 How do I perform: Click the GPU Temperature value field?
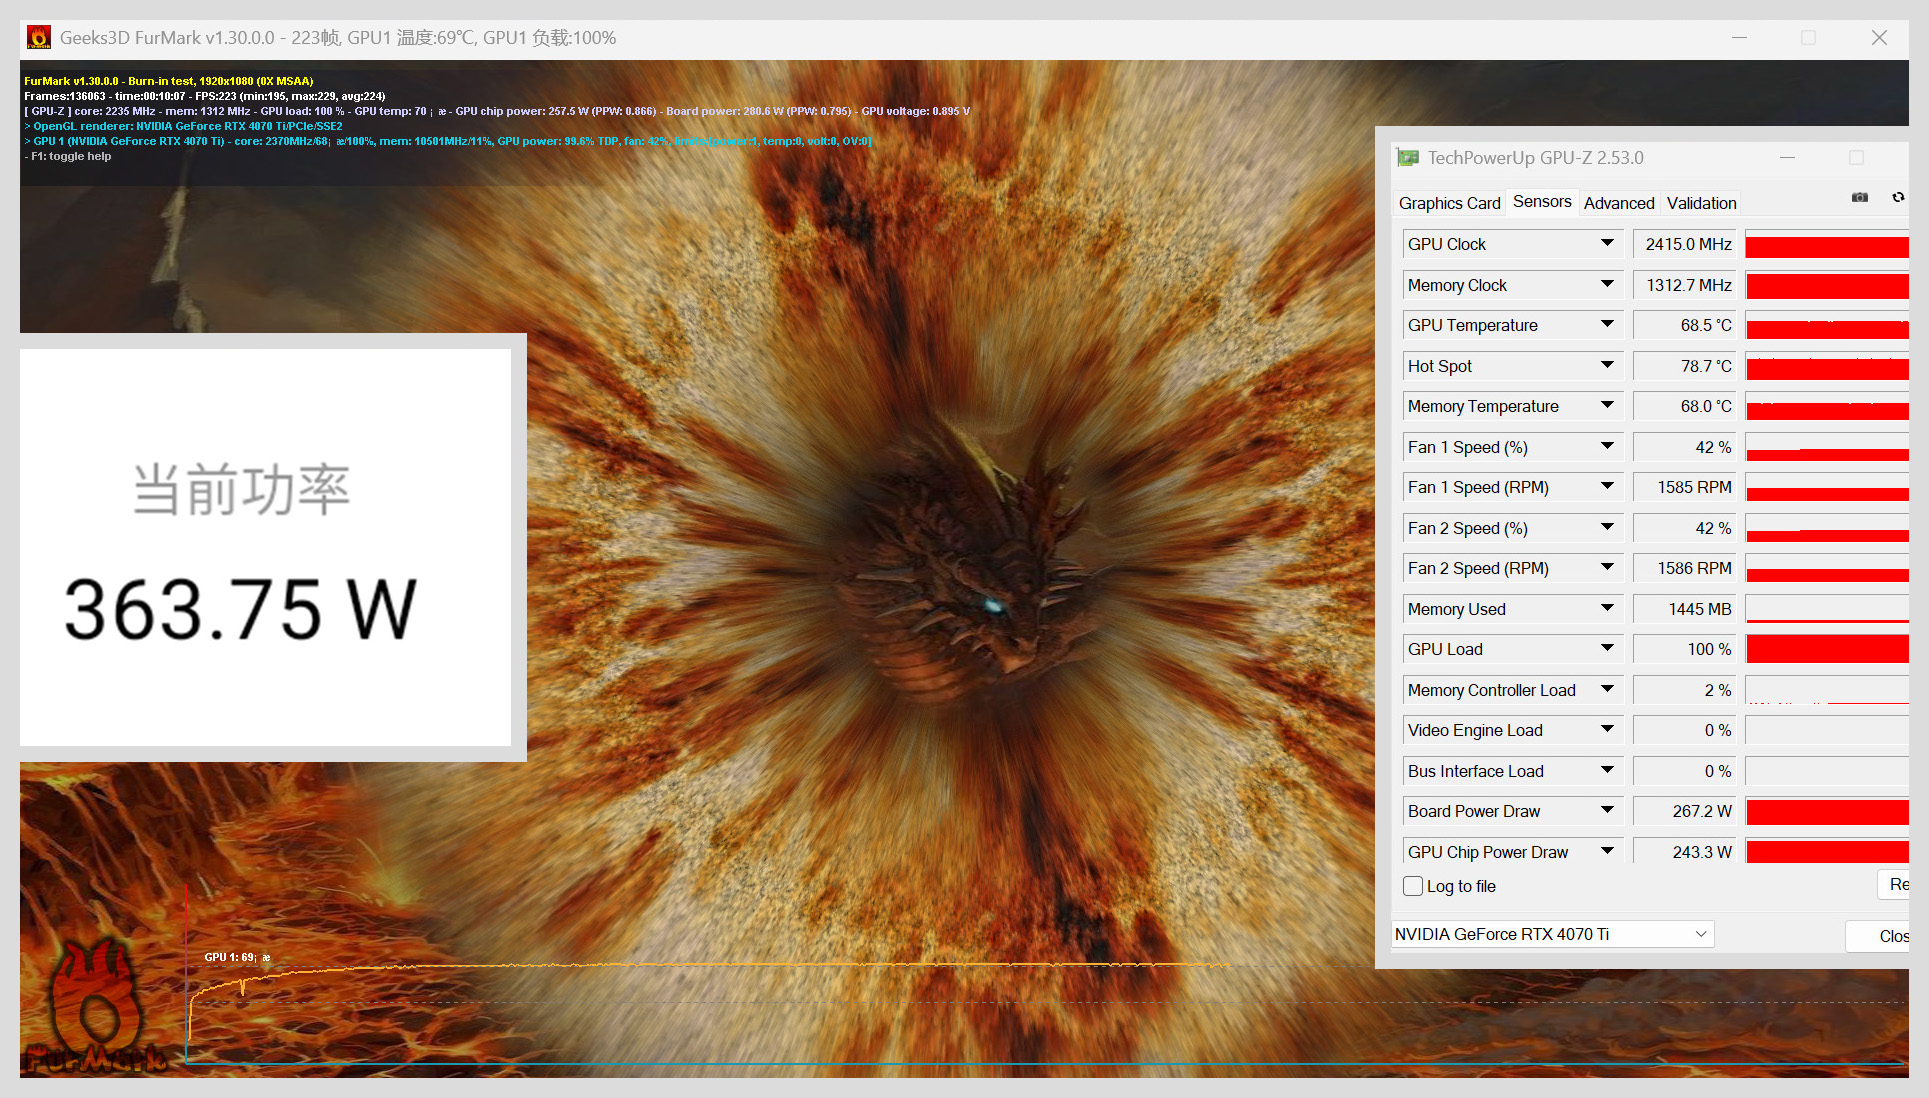[x=1685, y=326]
